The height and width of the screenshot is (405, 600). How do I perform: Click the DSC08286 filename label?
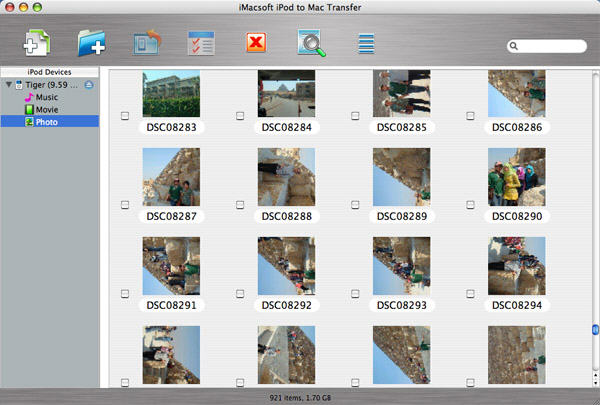pyautogui.click(x=517, y=127)
